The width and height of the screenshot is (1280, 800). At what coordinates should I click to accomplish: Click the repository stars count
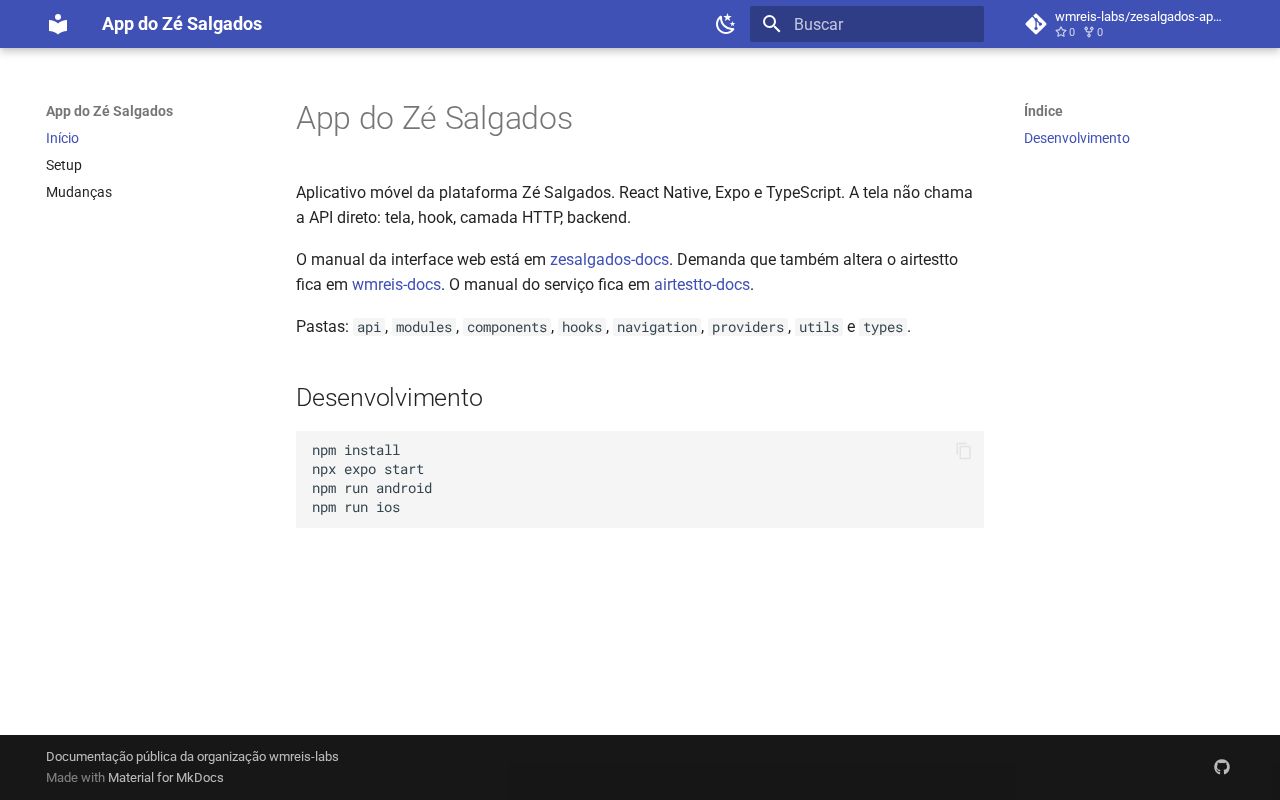point(1065,32)
